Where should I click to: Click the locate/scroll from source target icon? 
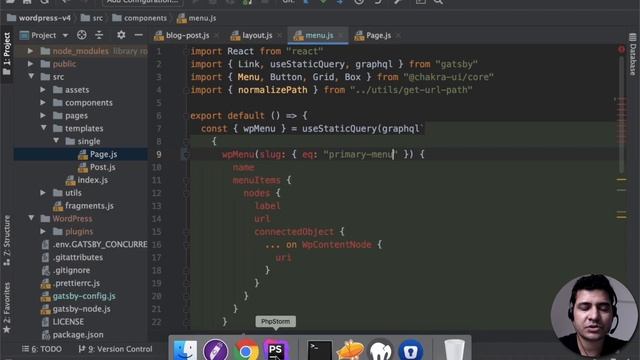pyautogui.click(x=82, y=35)
